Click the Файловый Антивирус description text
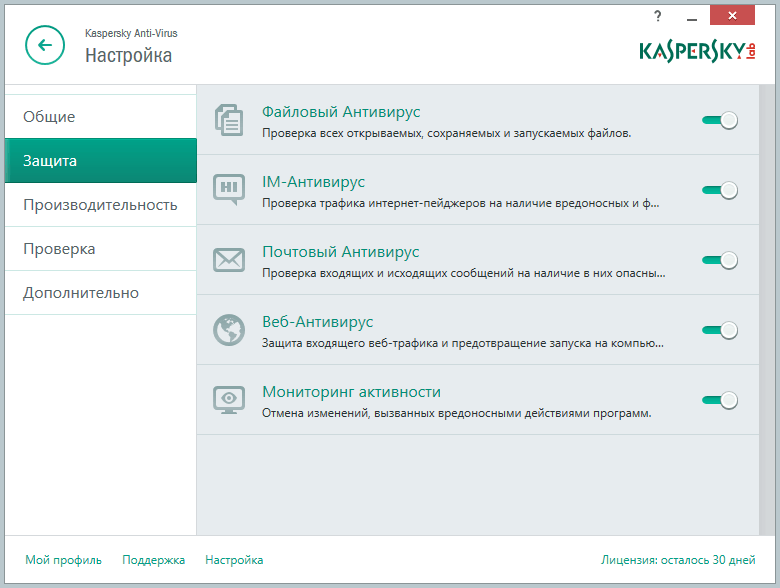This screenshot has height=588, width=780. pyautogui.click(x=446, y=133)
